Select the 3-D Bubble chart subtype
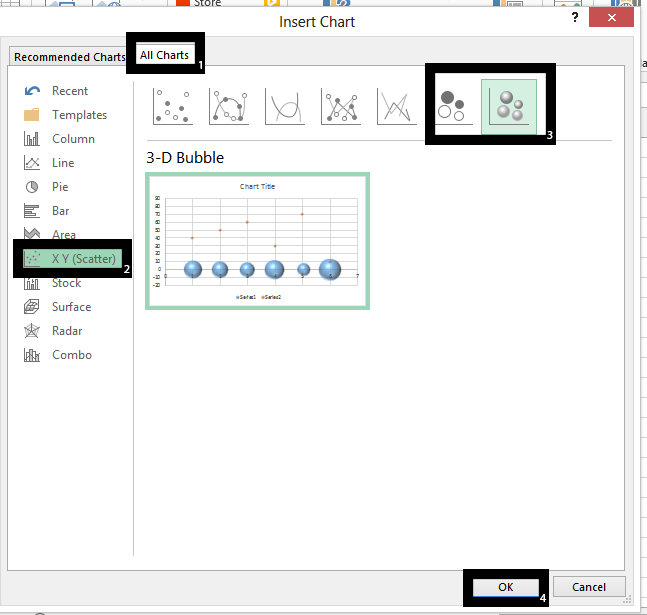The height and width of the screenshot is (615, 647). coord(509,107)
